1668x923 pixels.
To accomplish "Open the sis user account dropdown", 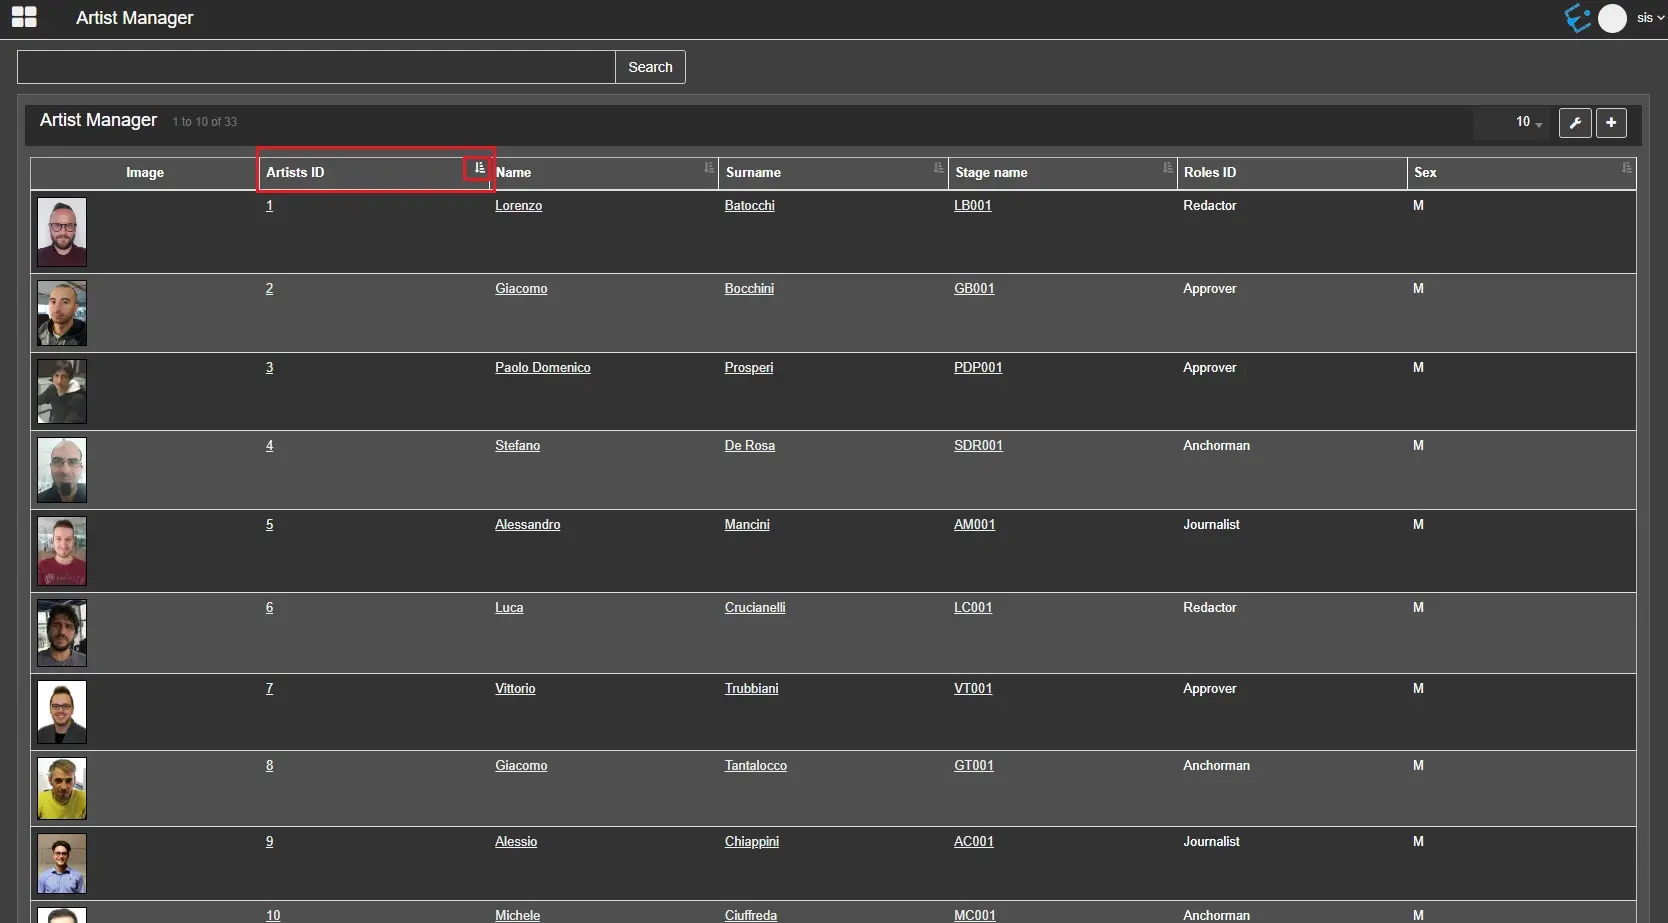I will pos(1650,18).
